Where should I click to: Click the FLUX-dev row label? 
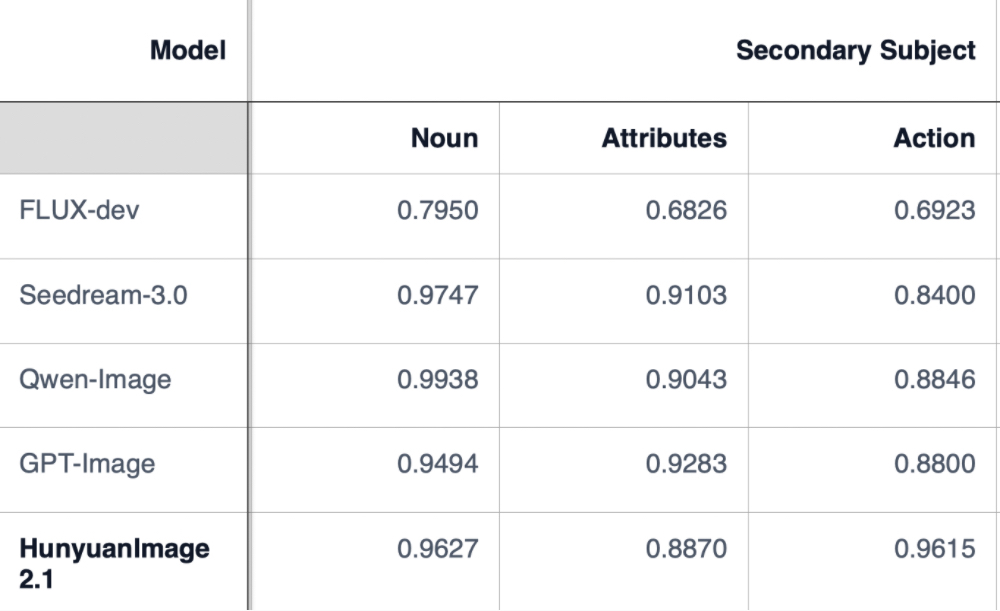[79, 211]
